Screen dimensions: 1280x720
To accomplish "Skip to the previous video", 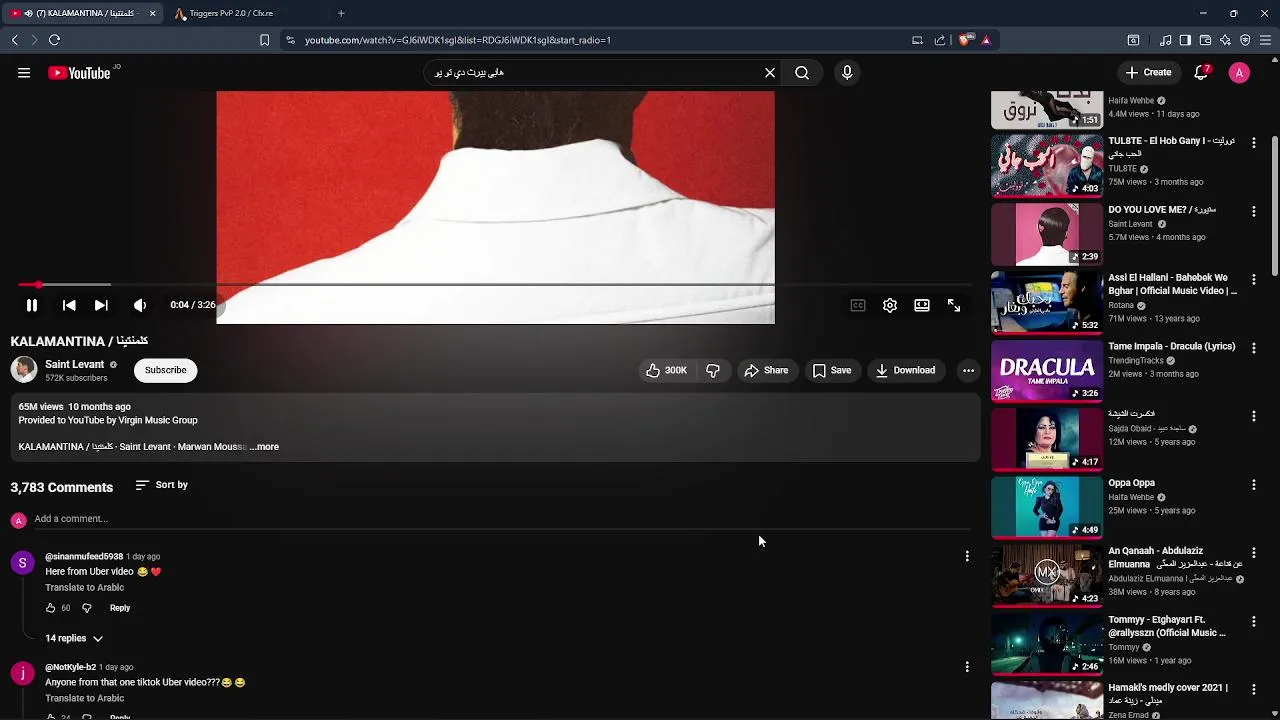I will (69, 305).
